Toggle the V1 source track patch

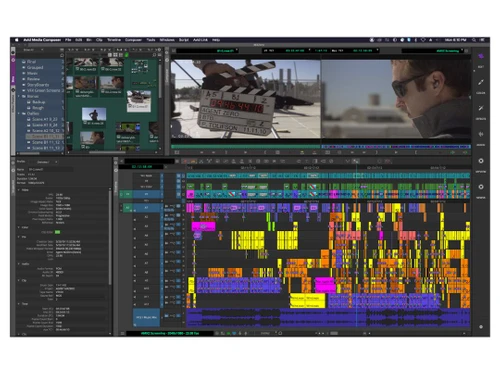(127, 194)
